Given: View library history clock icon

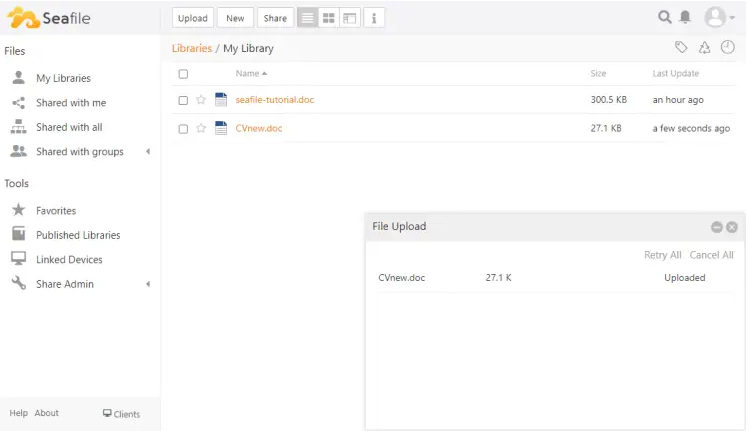Looking at the screenshot, I should tap(727, 47).
